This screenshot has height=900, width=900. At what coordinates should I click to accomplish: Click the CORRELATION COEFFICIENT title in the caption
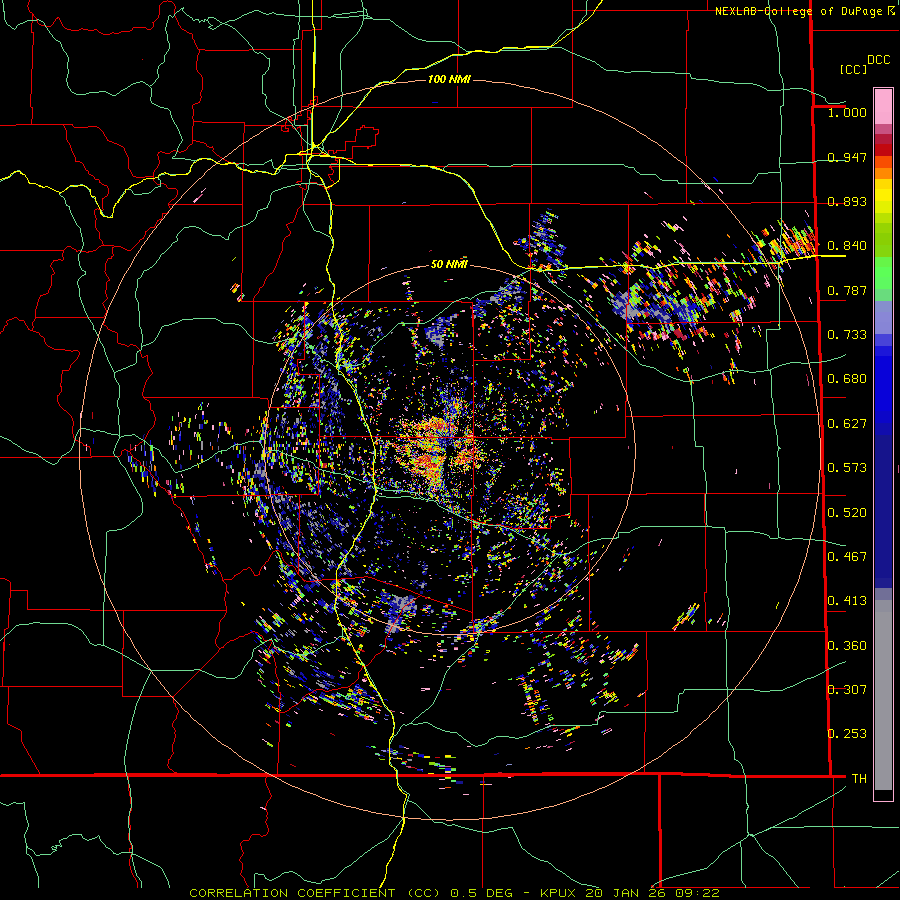(292, 893)
